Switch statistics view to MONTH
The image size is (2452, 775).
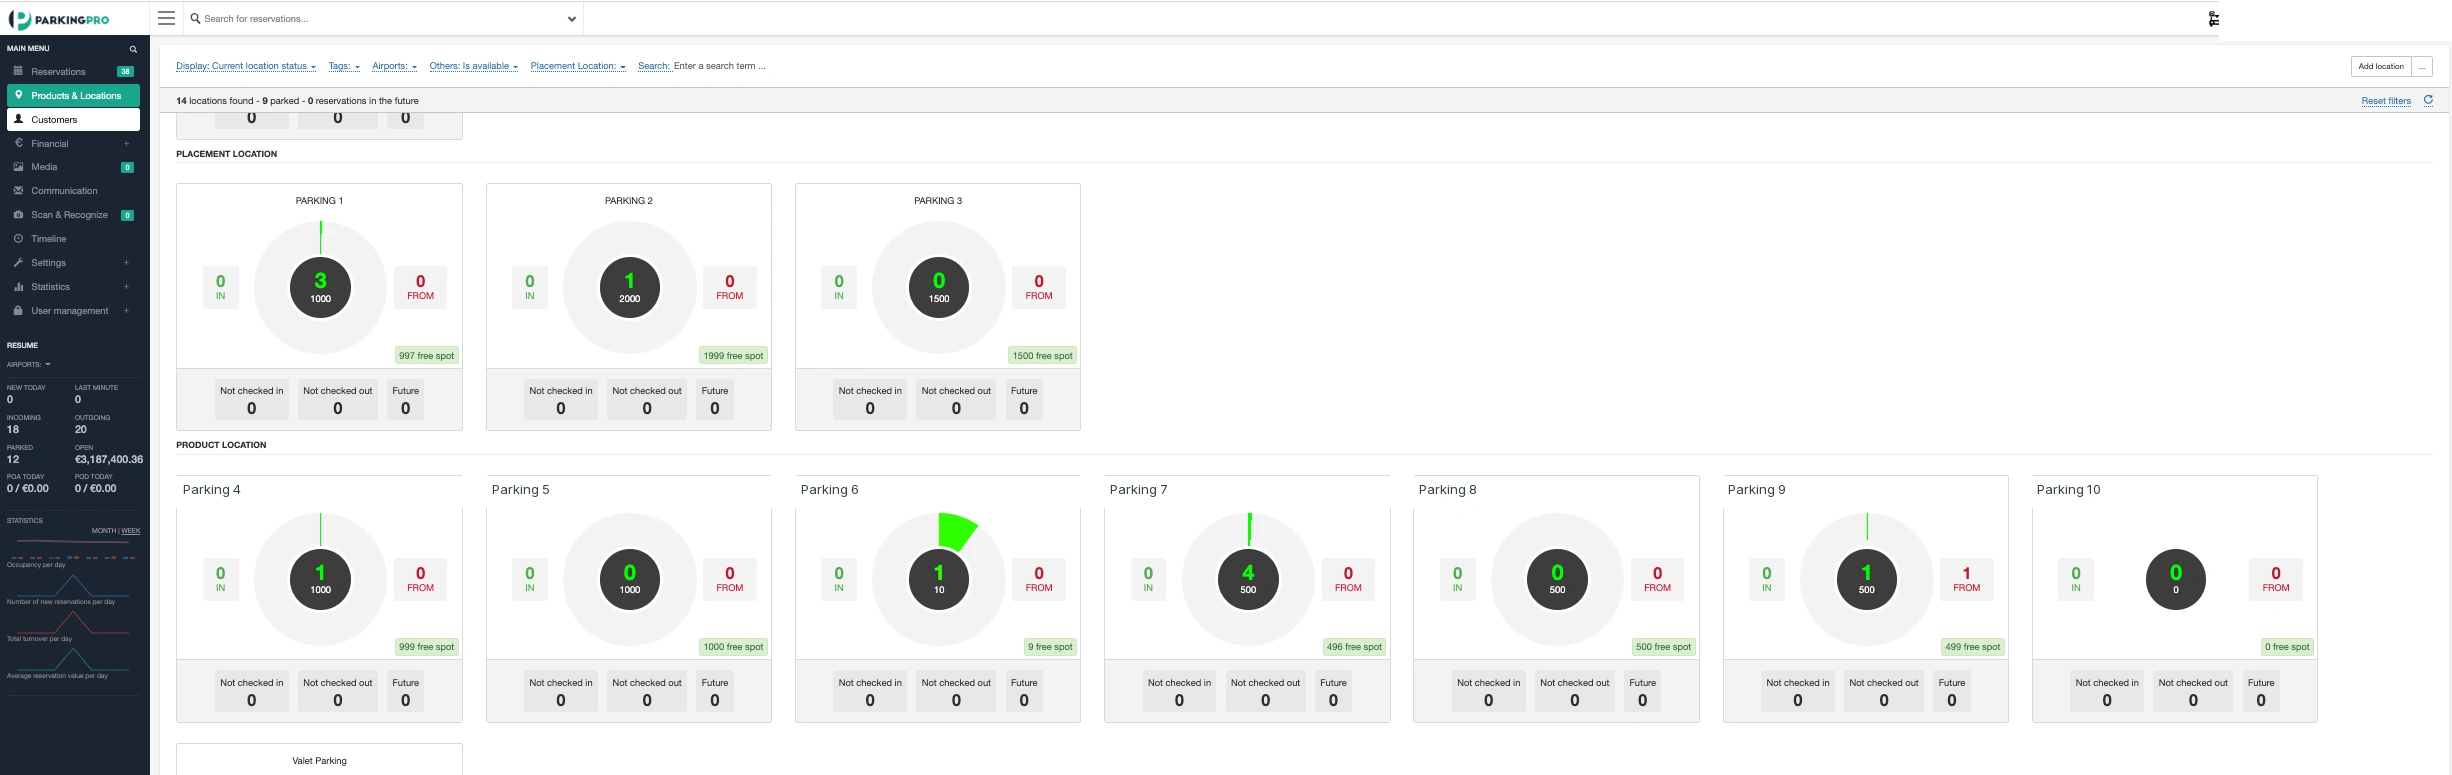coord(104,531)
